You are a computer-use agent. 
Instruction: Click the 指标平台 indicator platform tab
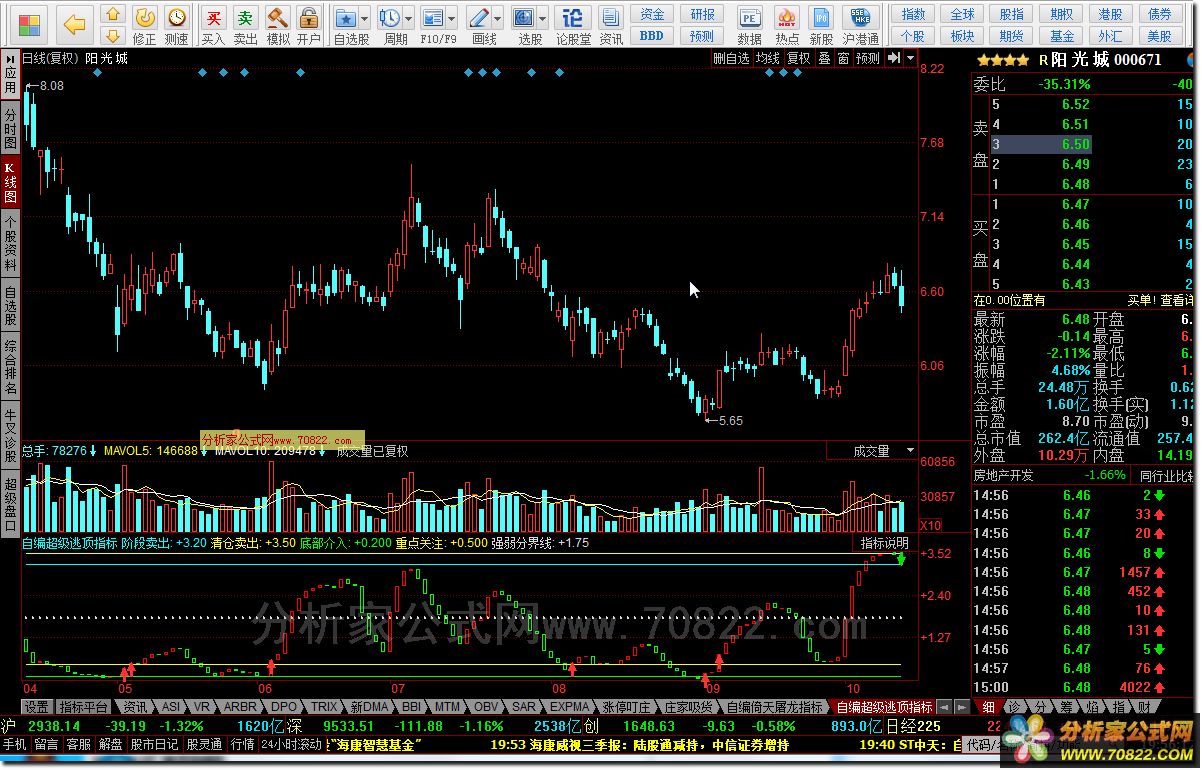82,706
